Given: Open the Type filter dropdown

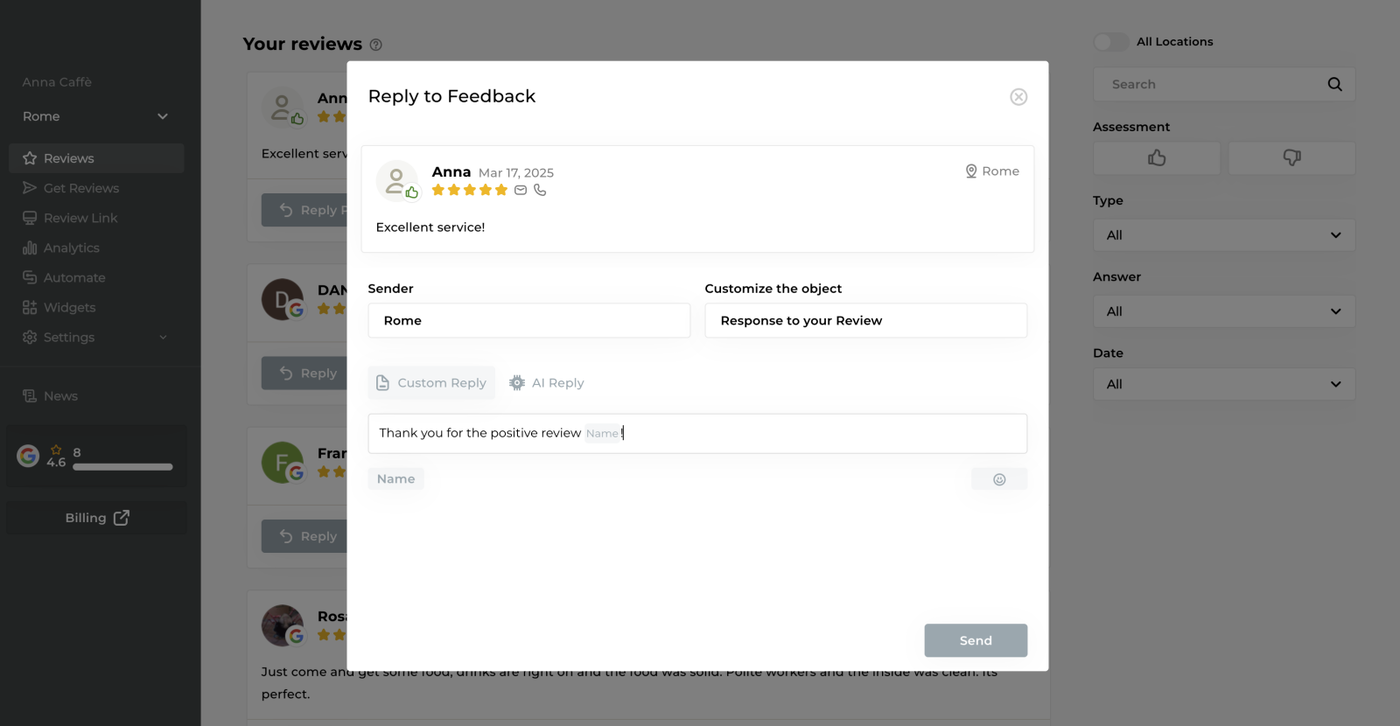Looking at the screenshot, I should click(1223, 235).
